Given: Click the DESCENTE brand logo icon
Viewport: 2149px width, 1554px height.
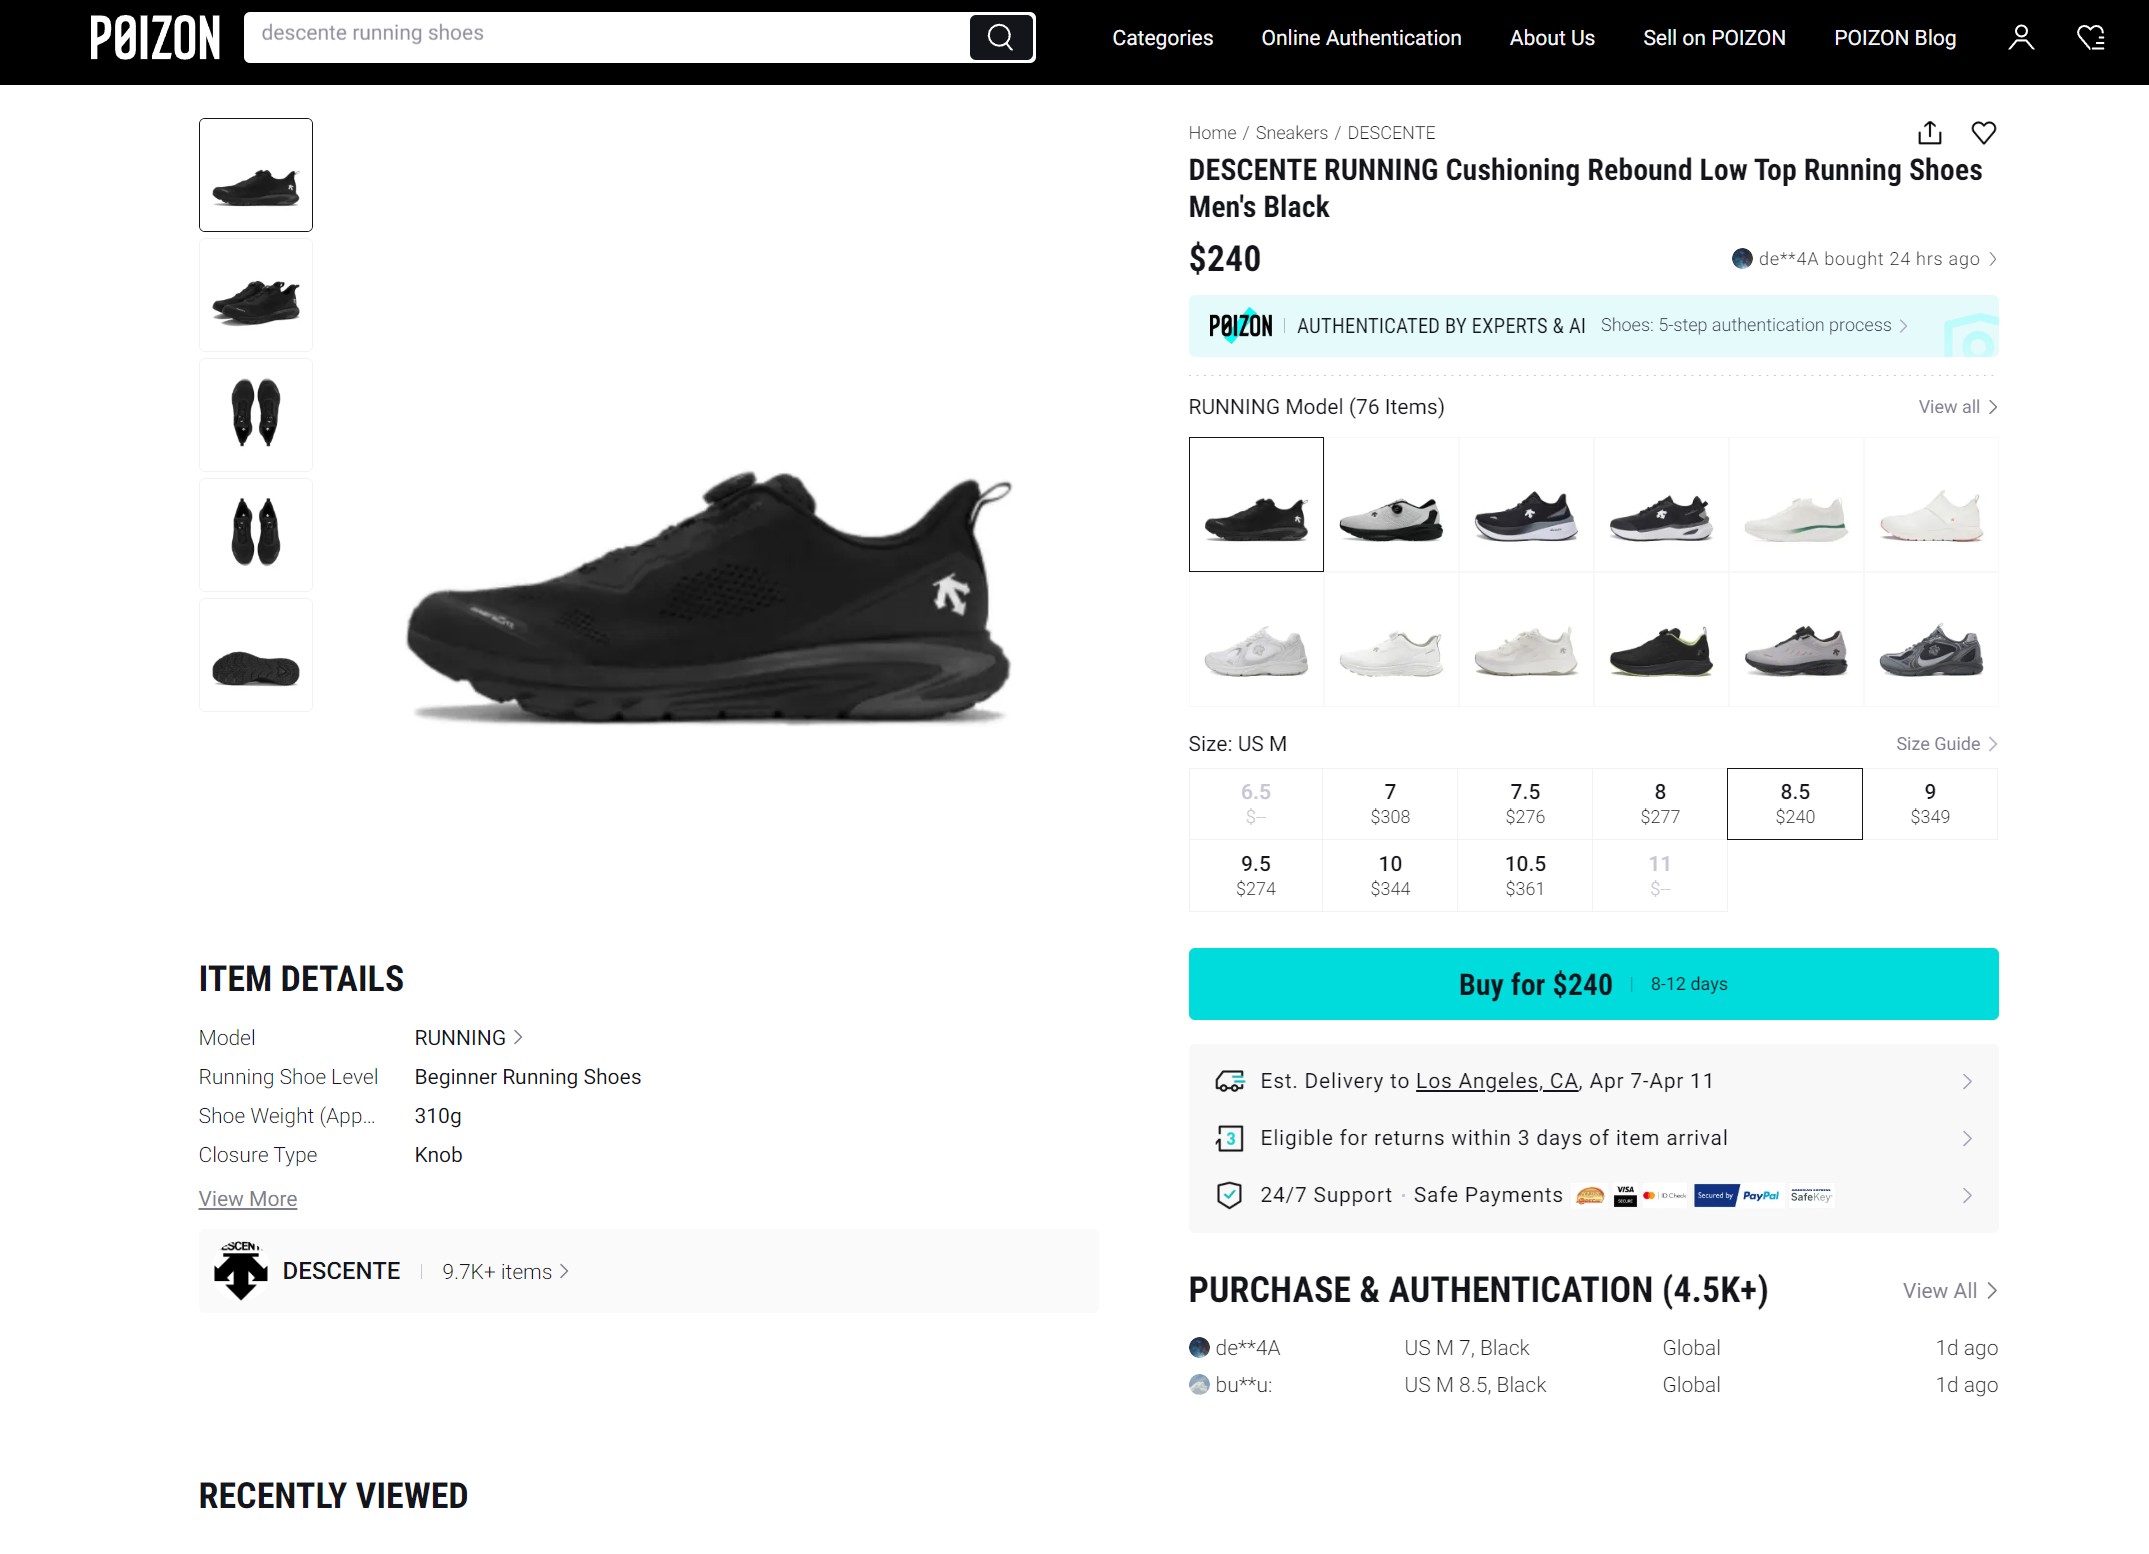Looking at the screenshot, I should [240, 1271].
